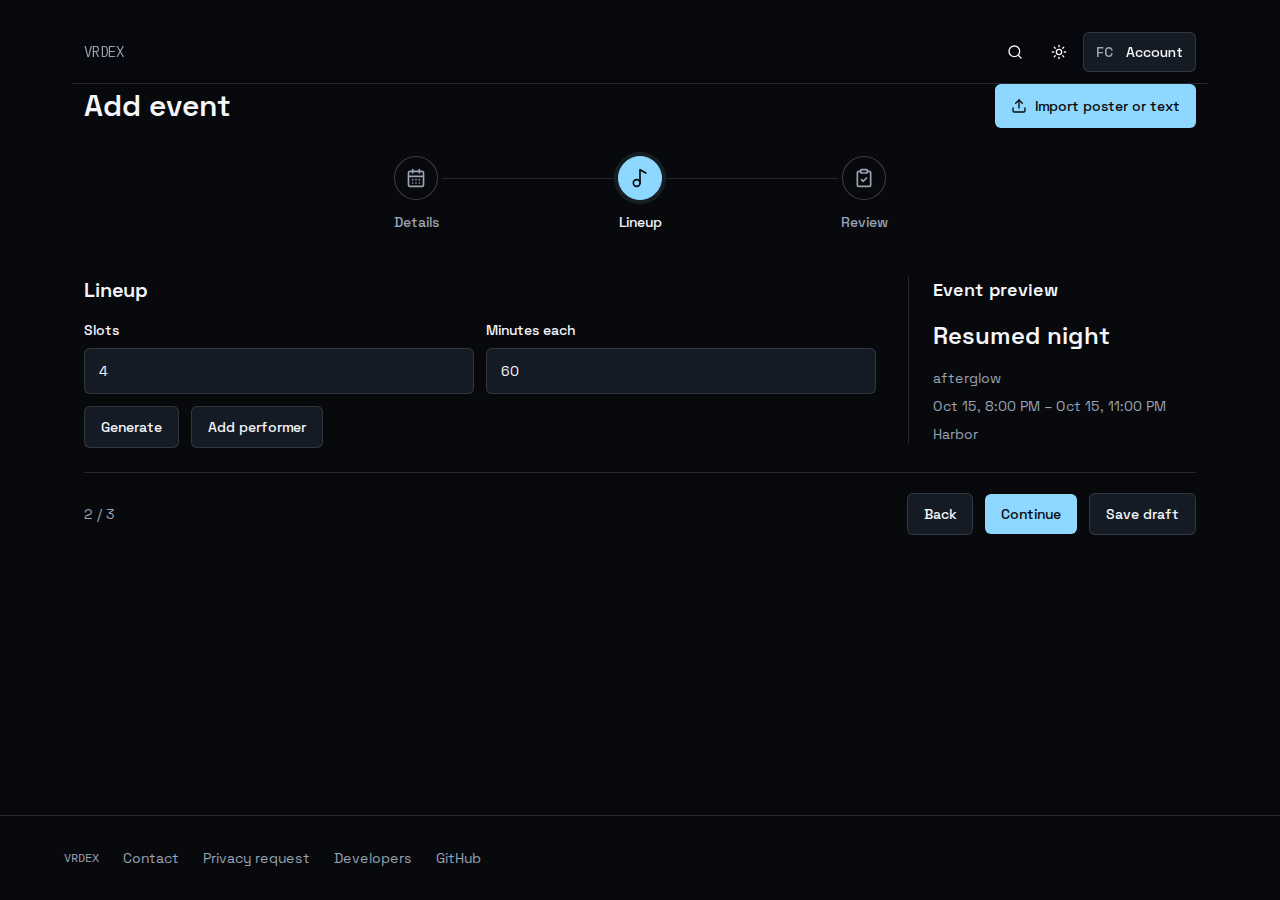Image resolution: width=1280 pixels, height=900 pixels.
Task: Focus the Minutes each input field
Action: (681, 371)
